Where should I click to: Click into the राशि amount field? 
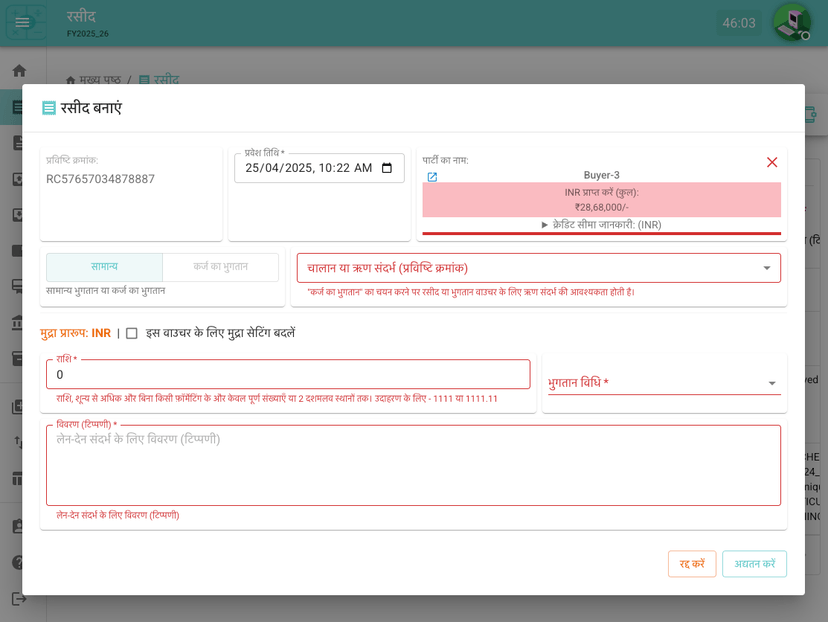click(x=288, y=375)
